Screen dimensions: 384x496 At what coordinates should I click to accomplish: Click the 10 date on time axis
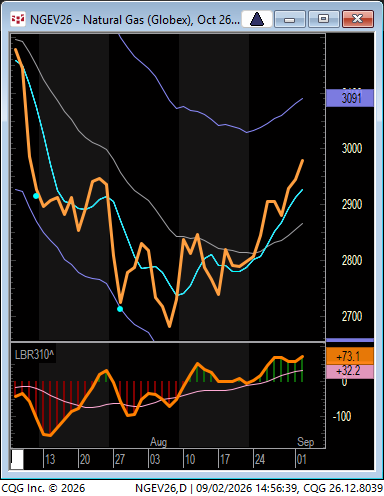190,460
